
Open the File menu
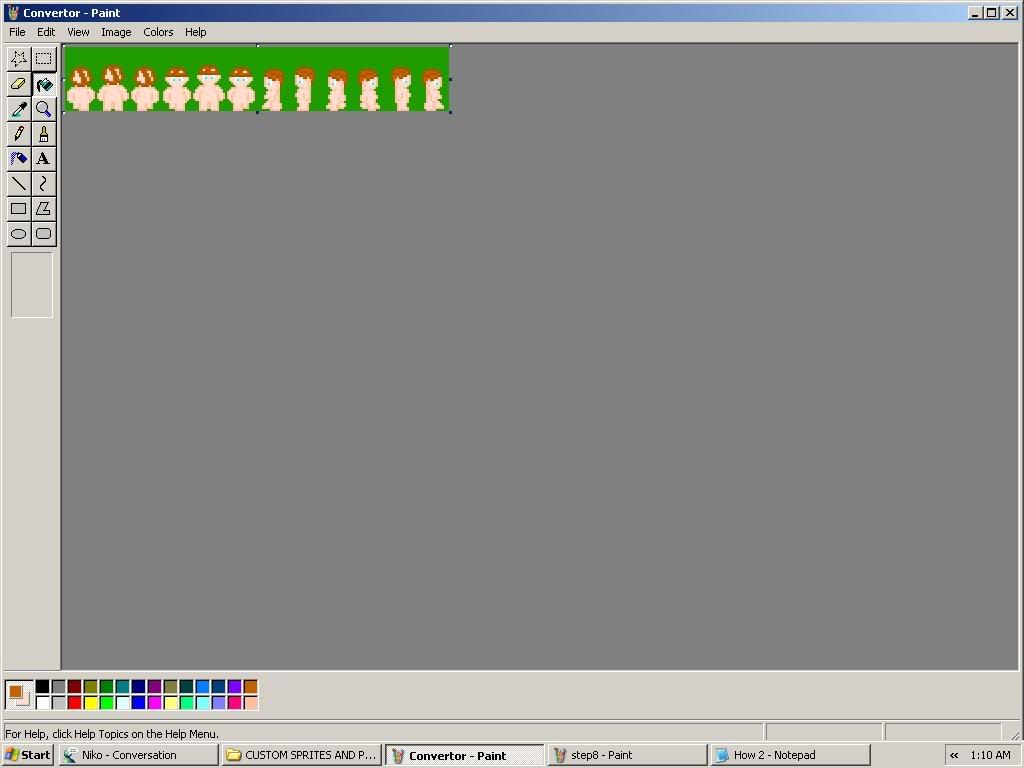point(17,32)
